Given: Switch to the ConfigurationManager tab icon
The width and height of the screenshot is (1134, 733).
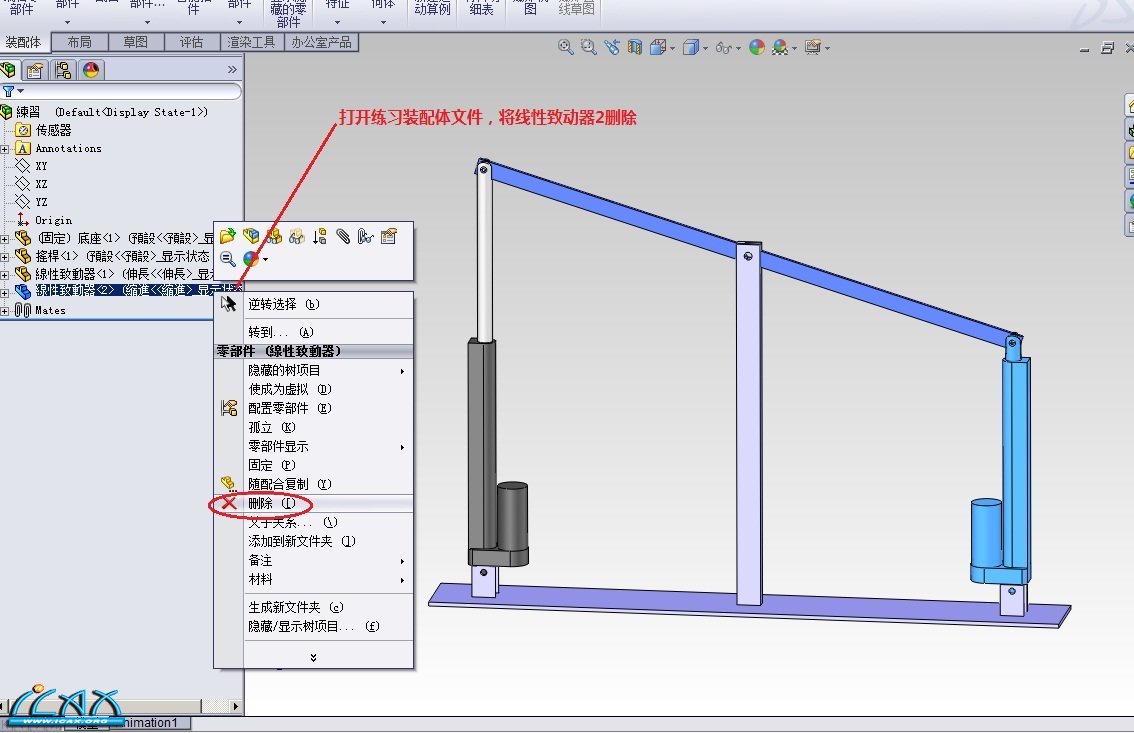Looking at the screenshot, I should pyautogui.click(x=63, y=70).
